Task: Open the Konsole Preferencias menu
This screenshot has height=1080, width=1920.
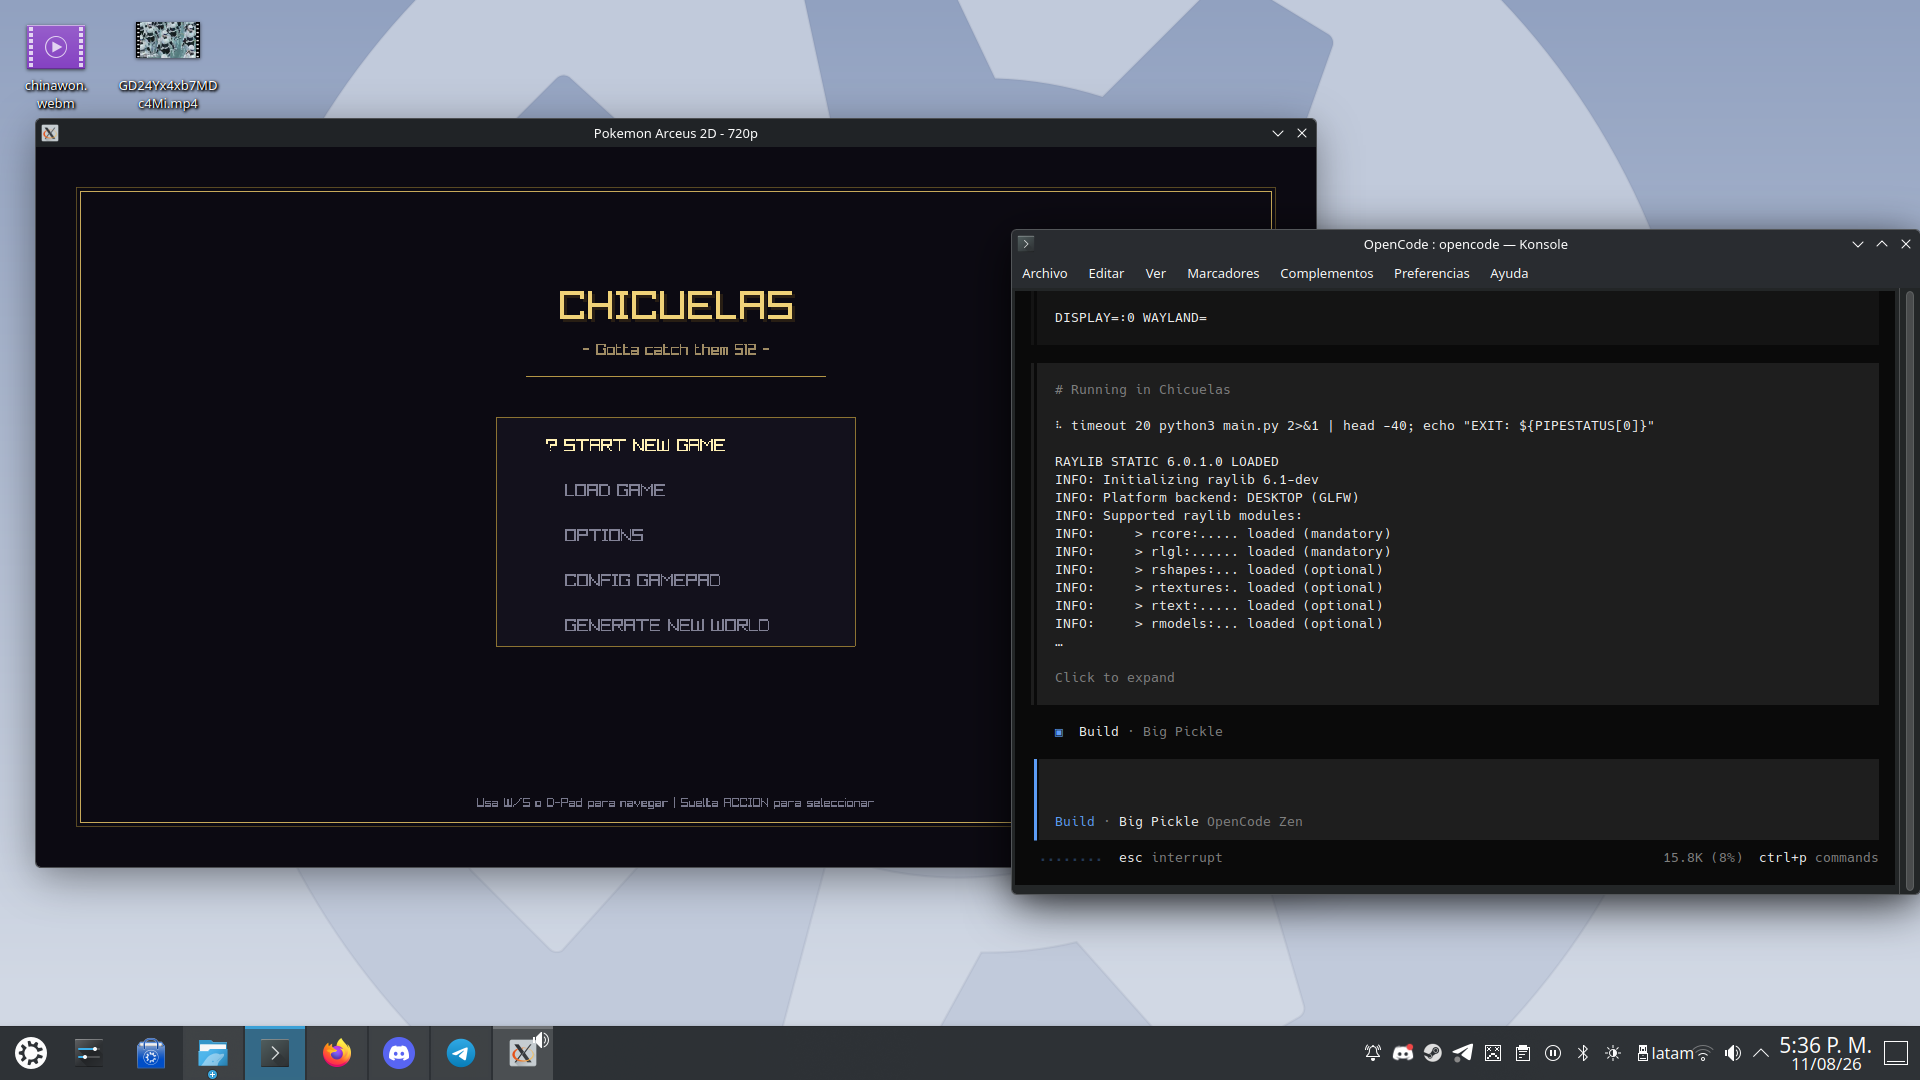Action: pyautogui.click(x=1432, y=273)
